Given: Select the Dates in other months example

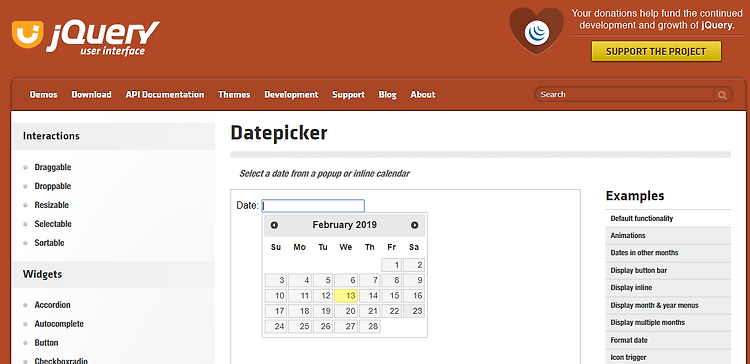Looking at the screenshot, I should (x=668, y=253).
